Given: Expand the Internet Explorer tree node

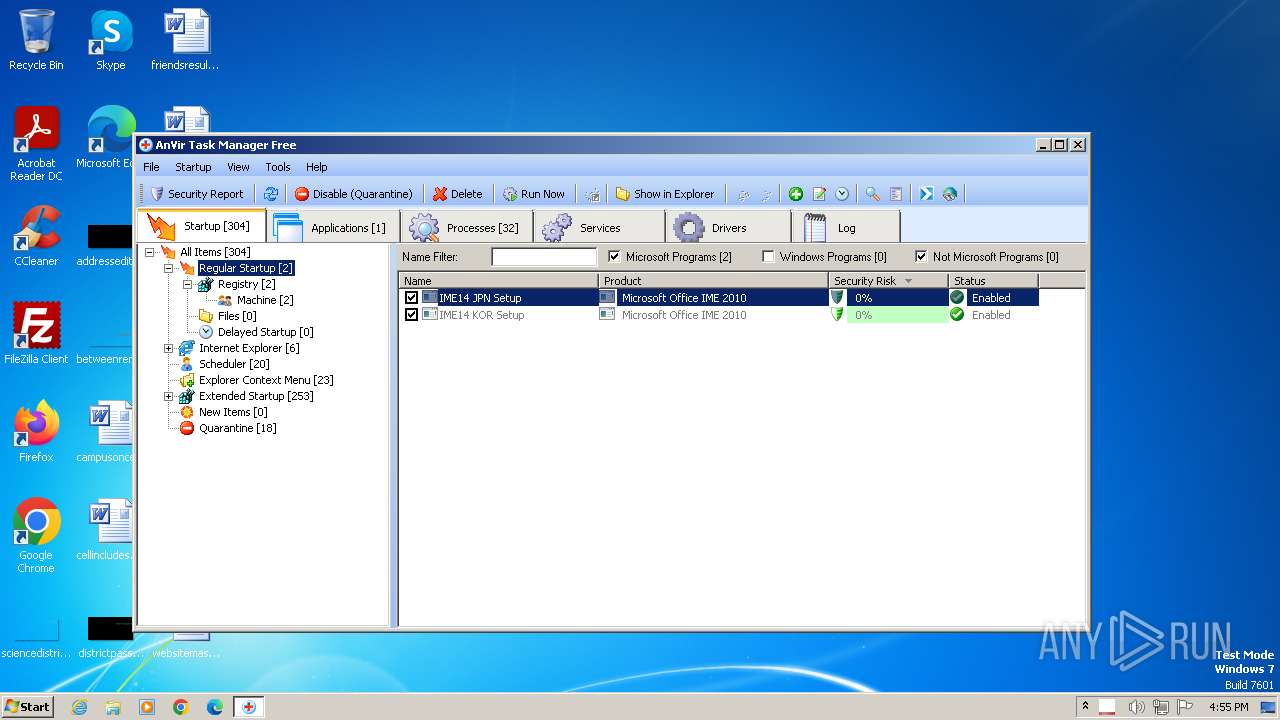Looking at the screenshot, I should point(168,348).
